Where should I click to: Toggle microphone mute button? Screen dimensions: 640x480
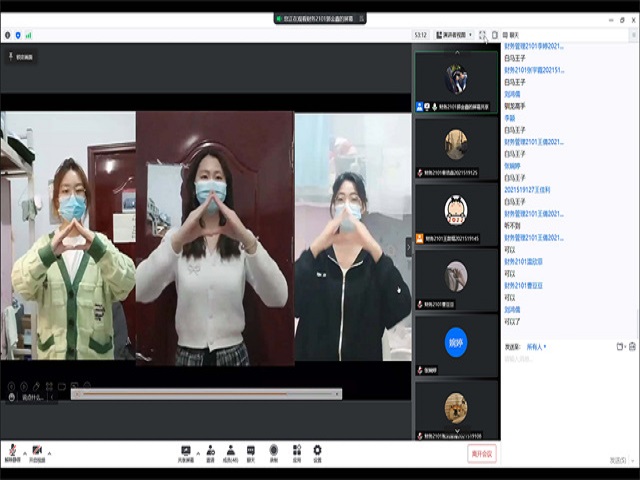pos(12,453)
